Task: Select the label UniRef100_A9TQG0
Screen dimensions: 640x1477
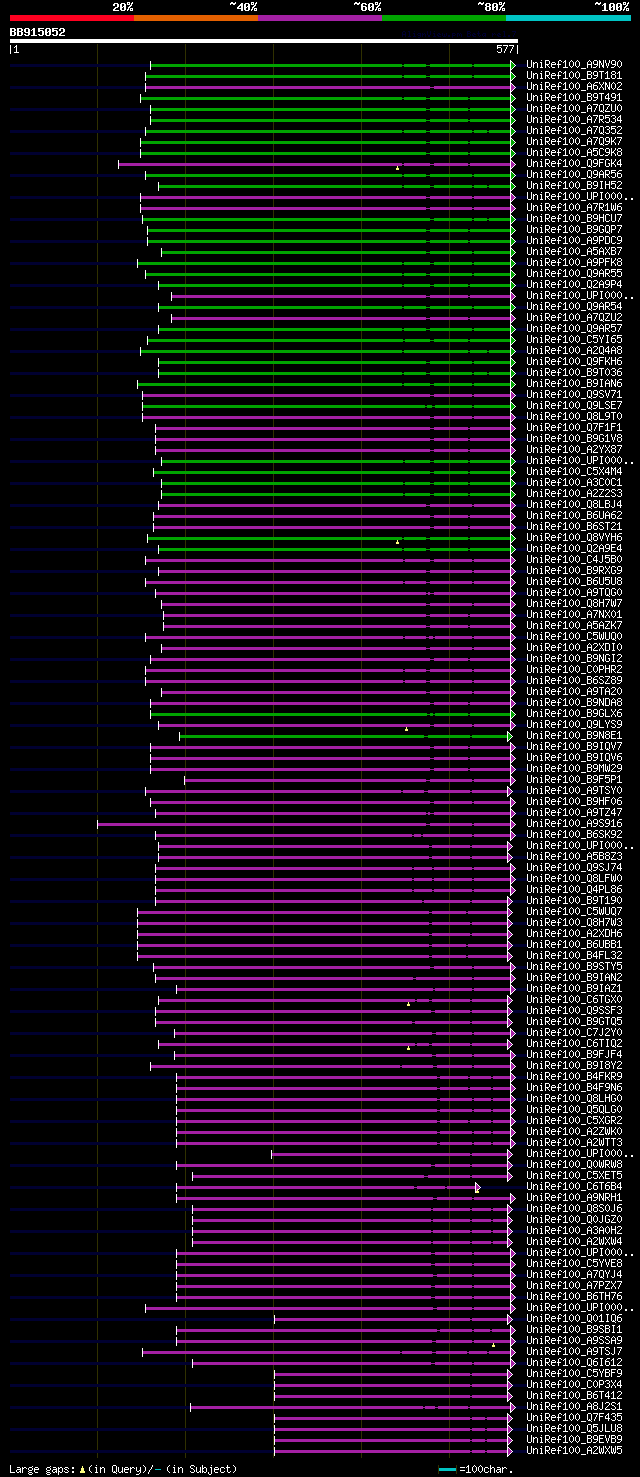Action: pos(574,593)
